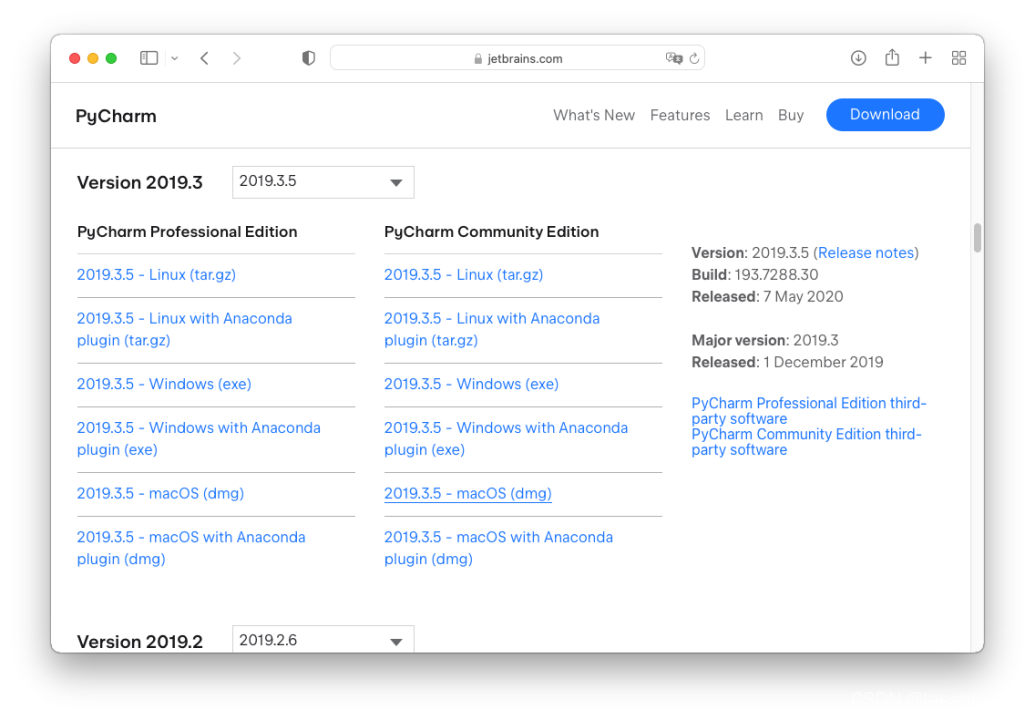Download Community macOS with Anaconda plugin
1035x720 pixels.
coord(498,548)
